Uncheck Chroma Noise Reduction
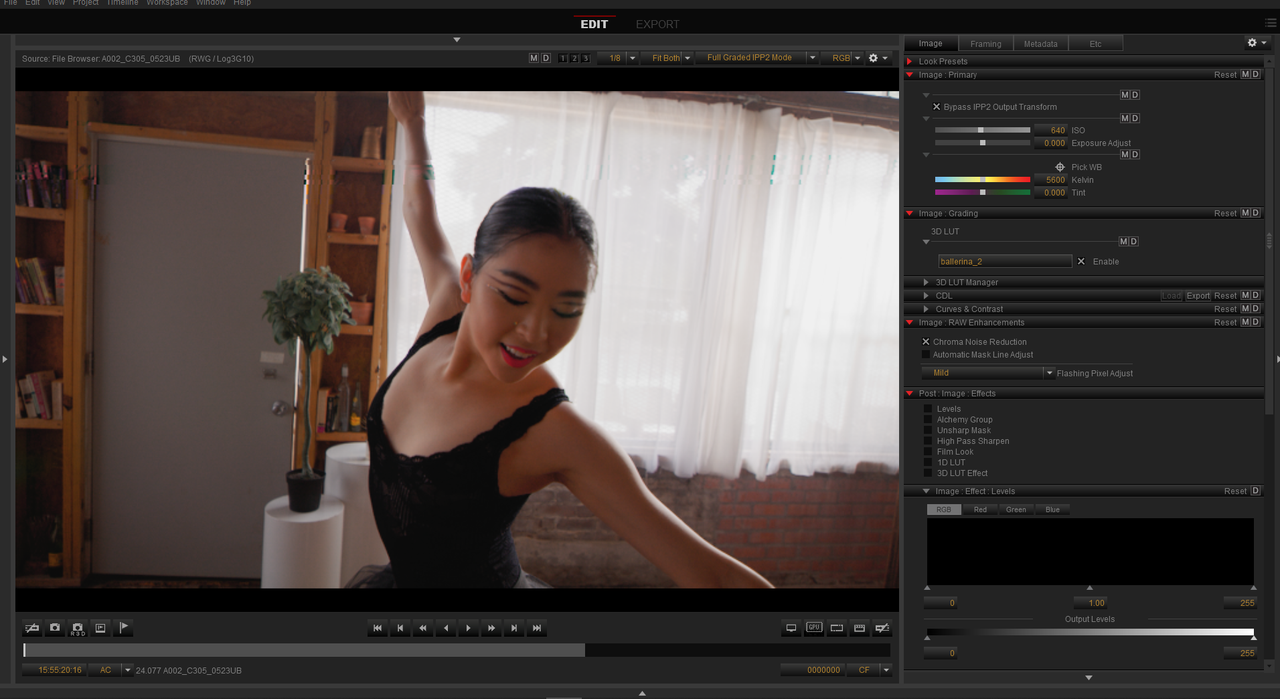The height and width of the screenshot is (699, 1280). 926,342
